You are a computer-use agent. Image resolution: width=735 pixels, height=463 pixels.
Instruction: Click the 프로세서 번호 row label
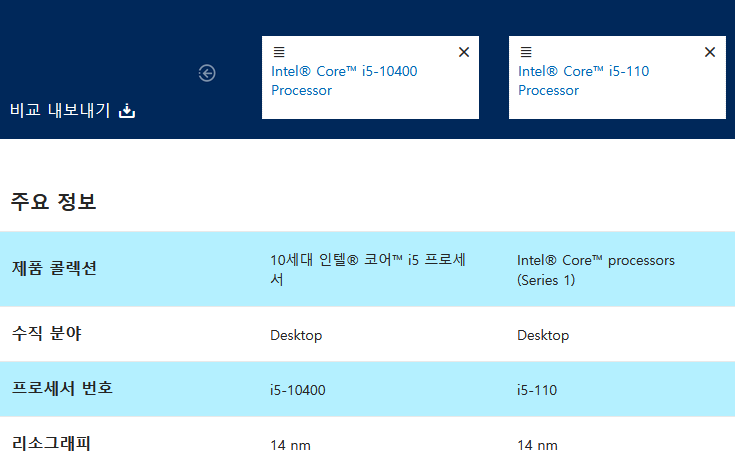pos(62,388)
